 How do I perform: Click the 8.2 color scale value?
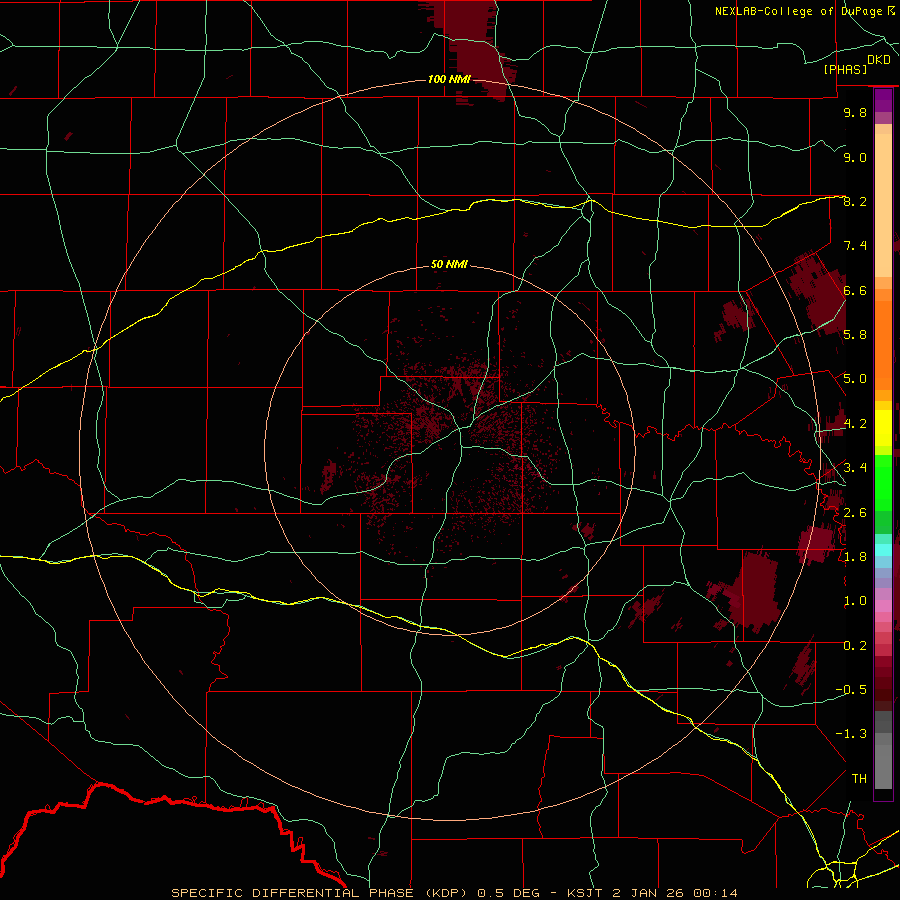(855, 201)
